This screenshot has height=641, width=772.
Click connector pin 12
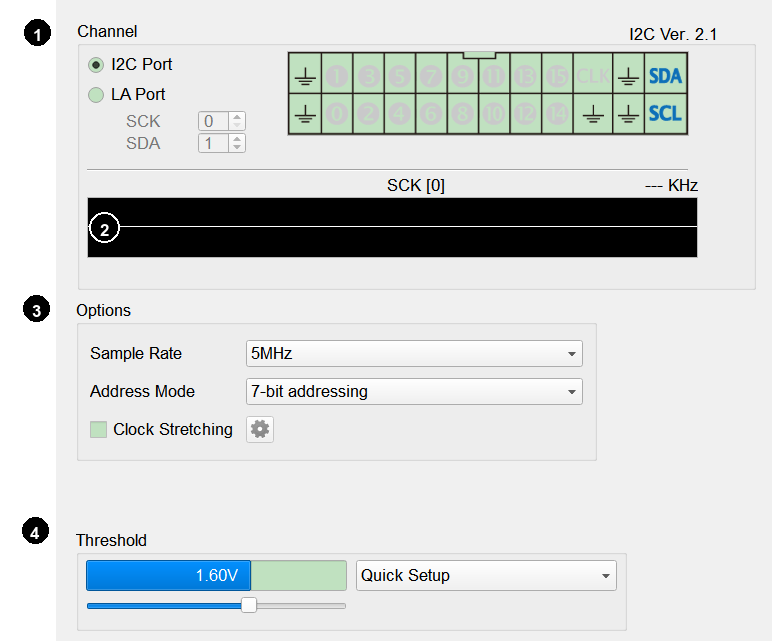click(x=526, y=114)
